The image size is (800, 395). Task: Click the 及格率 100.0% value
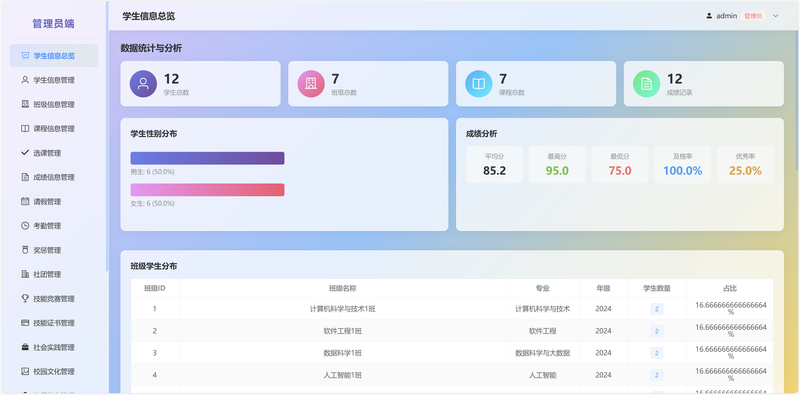pos(683,171)
